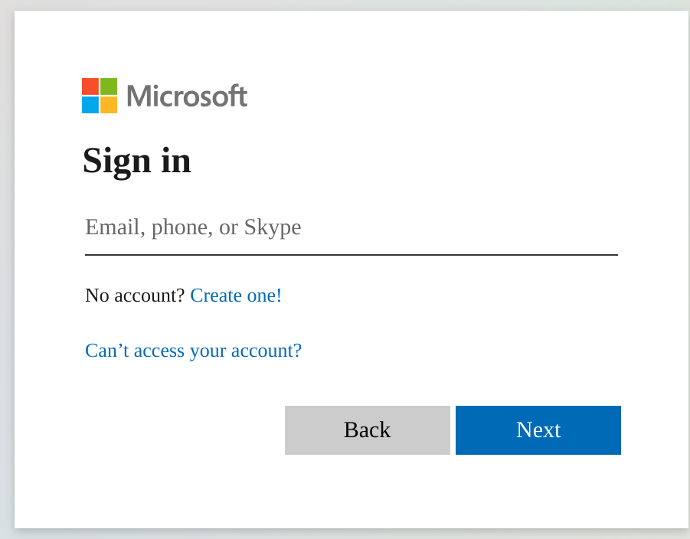Image resolution: width=690 pixels, height=539 pixels.
Task: Click the red square of Microsoft logo
Action: point(90,86)
